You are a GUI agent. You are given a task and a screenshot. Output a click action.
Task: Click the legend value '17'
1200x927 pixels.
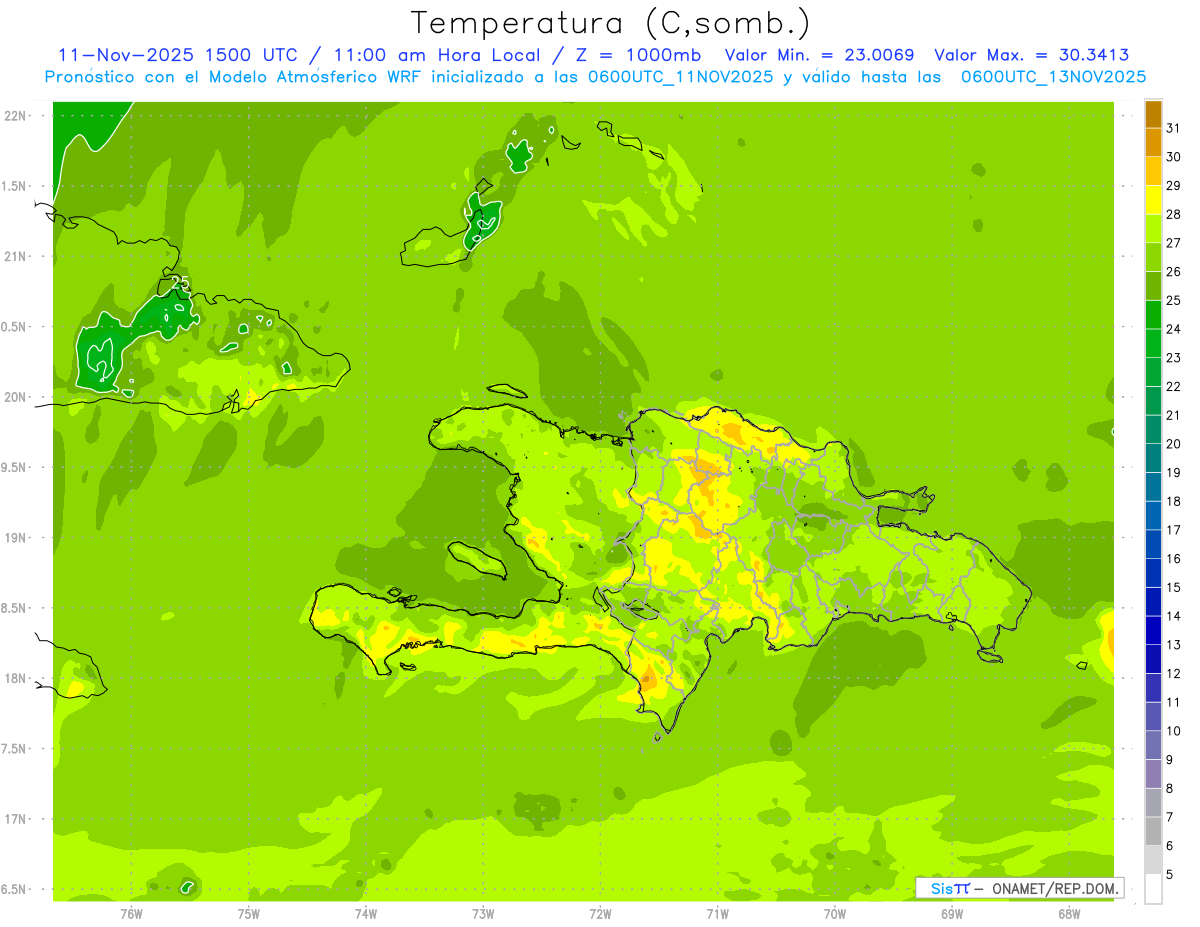1173,530
